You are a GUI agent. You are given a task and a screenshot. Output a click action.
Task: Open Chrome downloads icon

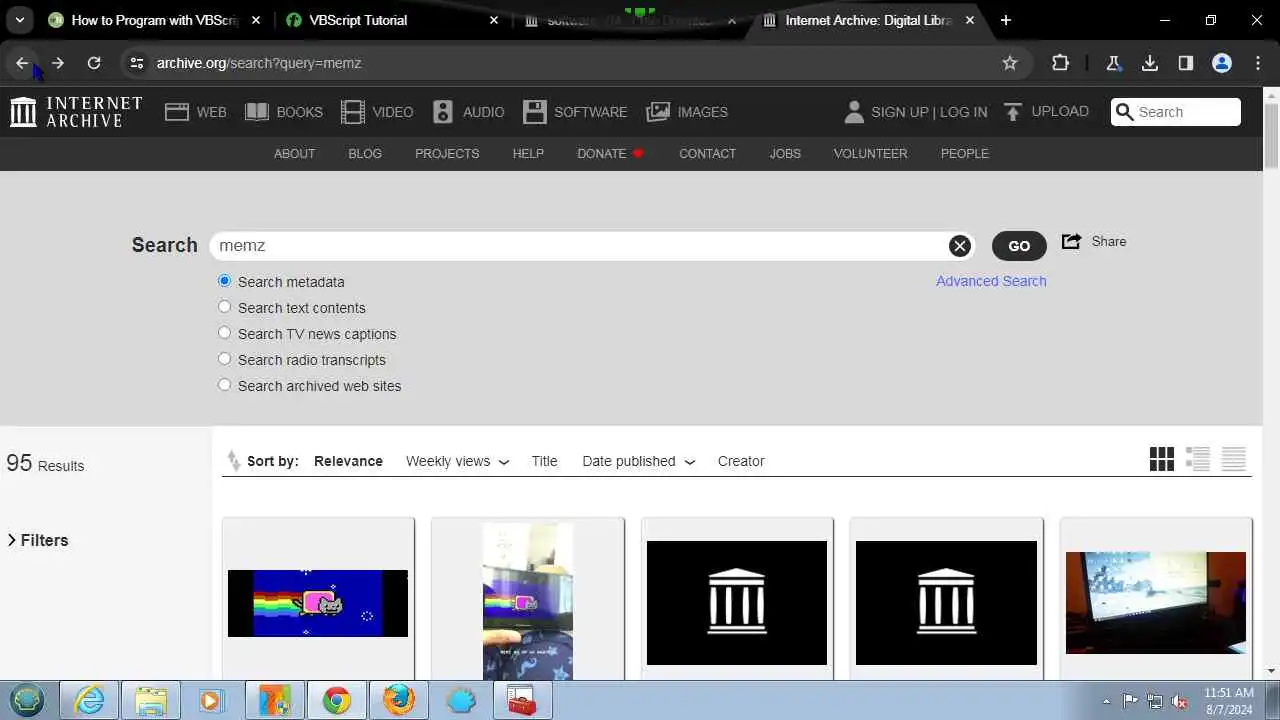(1150, 63)
